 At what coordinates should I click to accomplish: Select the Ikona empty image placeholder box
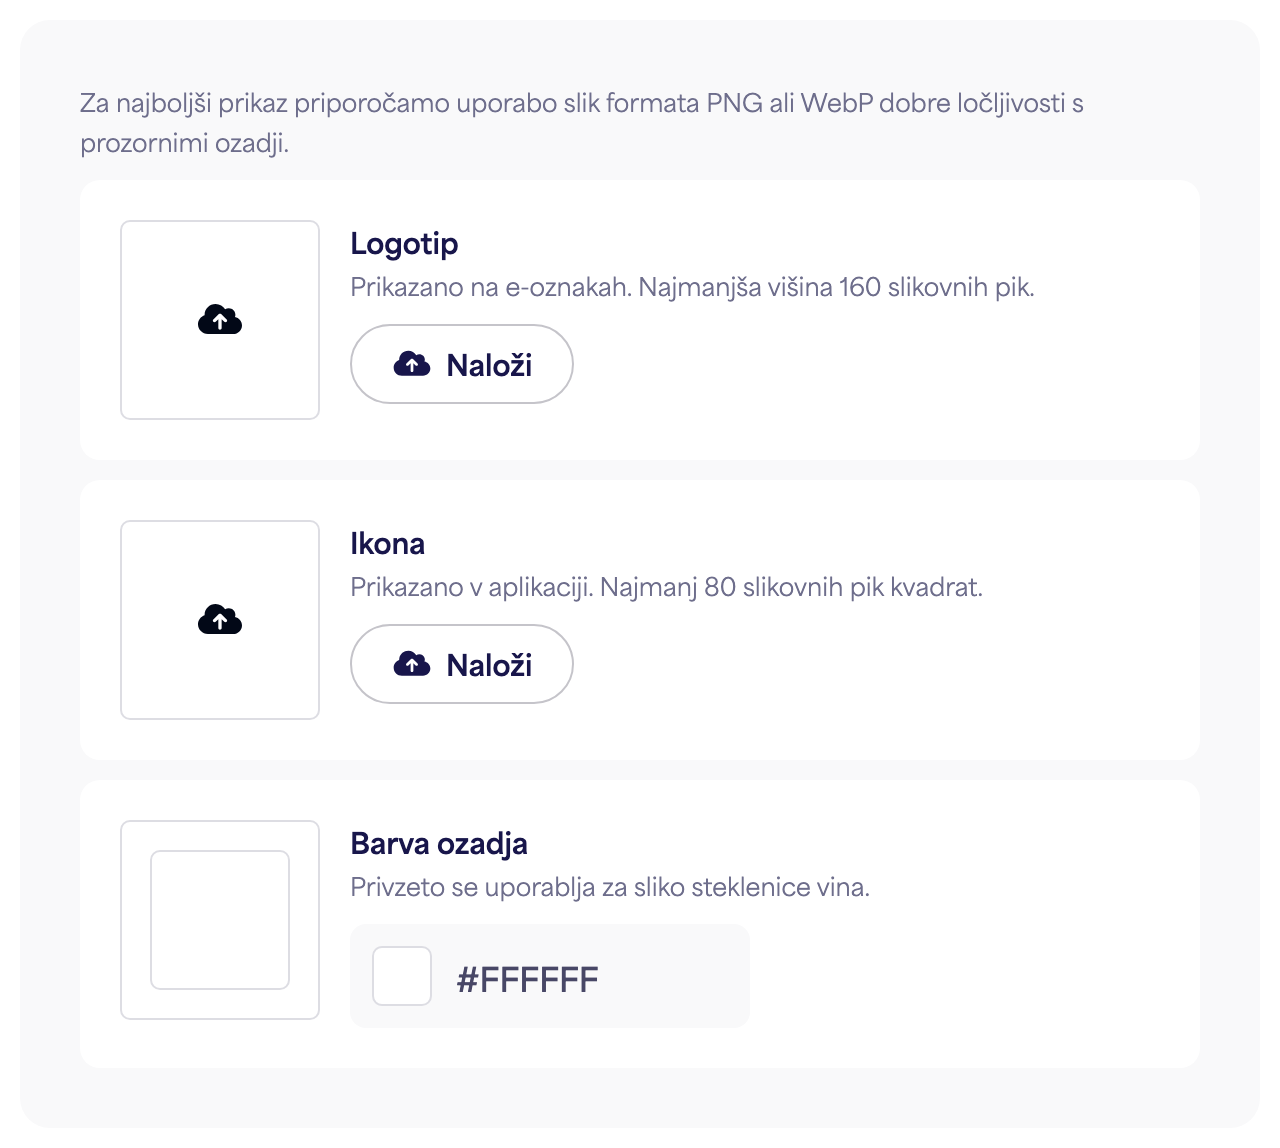coord(220,620)
